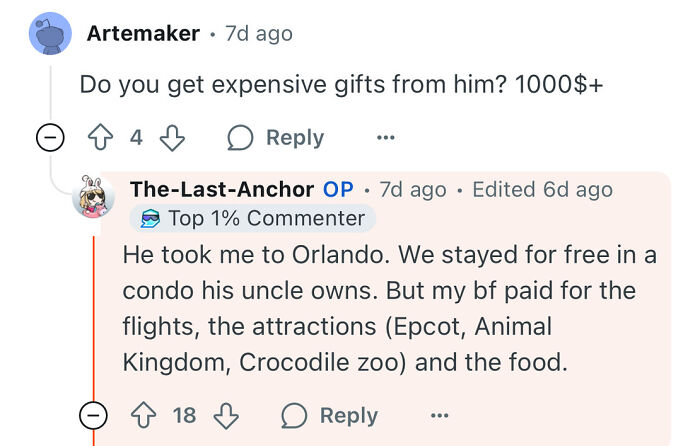Click speech bubble icon under Artemaker's comment
The width and height of the screenshot is (700, 446).
241,137
